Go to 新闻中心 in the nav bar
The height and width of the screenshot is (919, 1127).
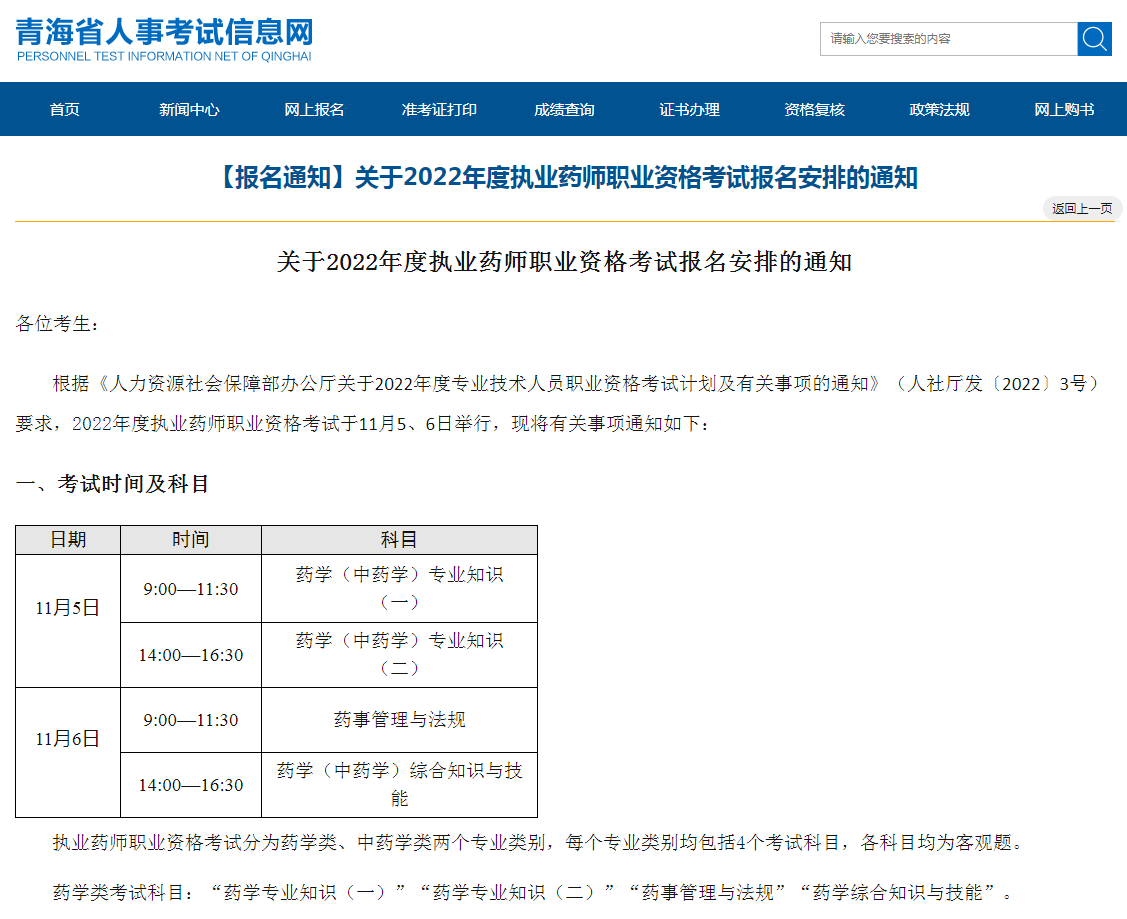[189, 110]
